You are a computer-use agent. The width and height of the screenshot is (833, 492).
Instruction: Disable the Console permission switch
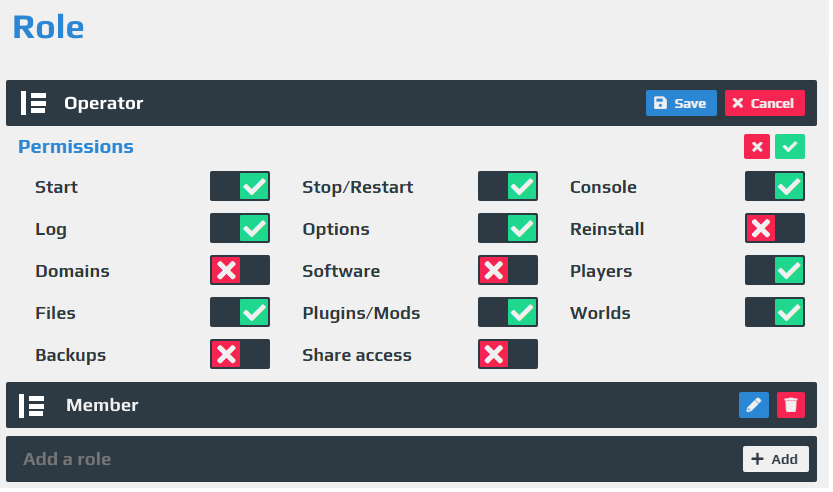coord(775,186)
